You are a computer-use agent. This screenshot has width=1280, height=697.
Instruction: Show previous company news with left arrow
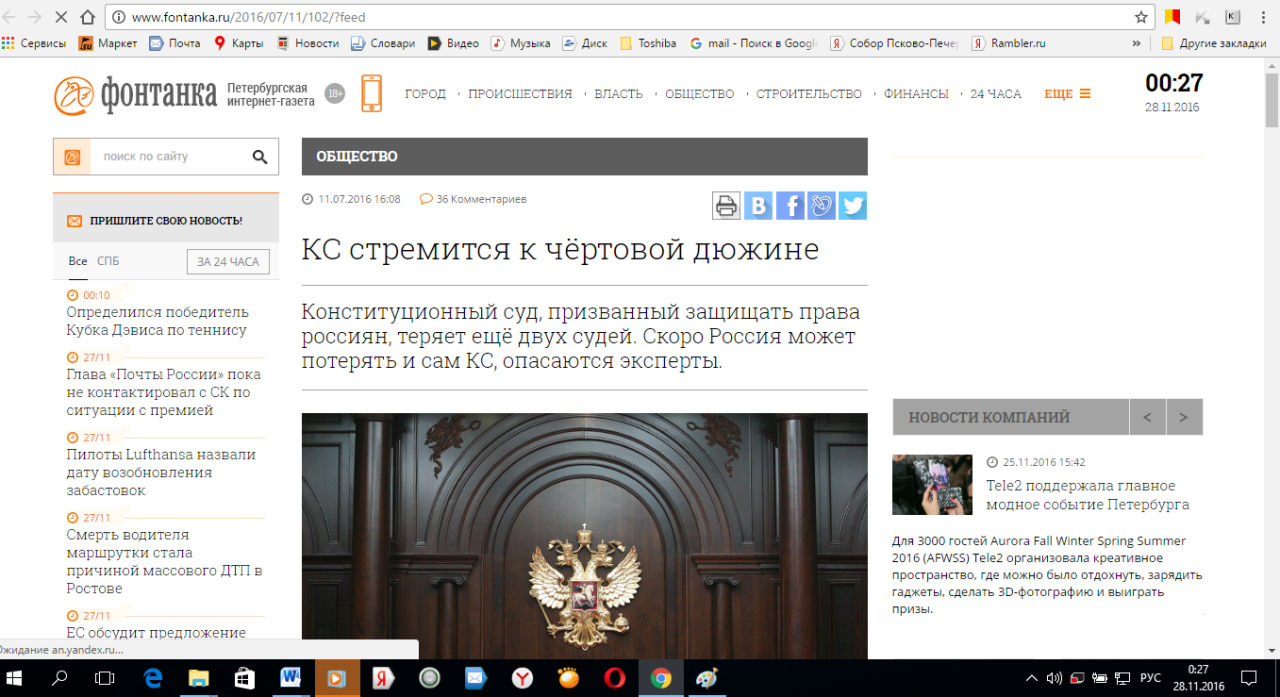1147,417
